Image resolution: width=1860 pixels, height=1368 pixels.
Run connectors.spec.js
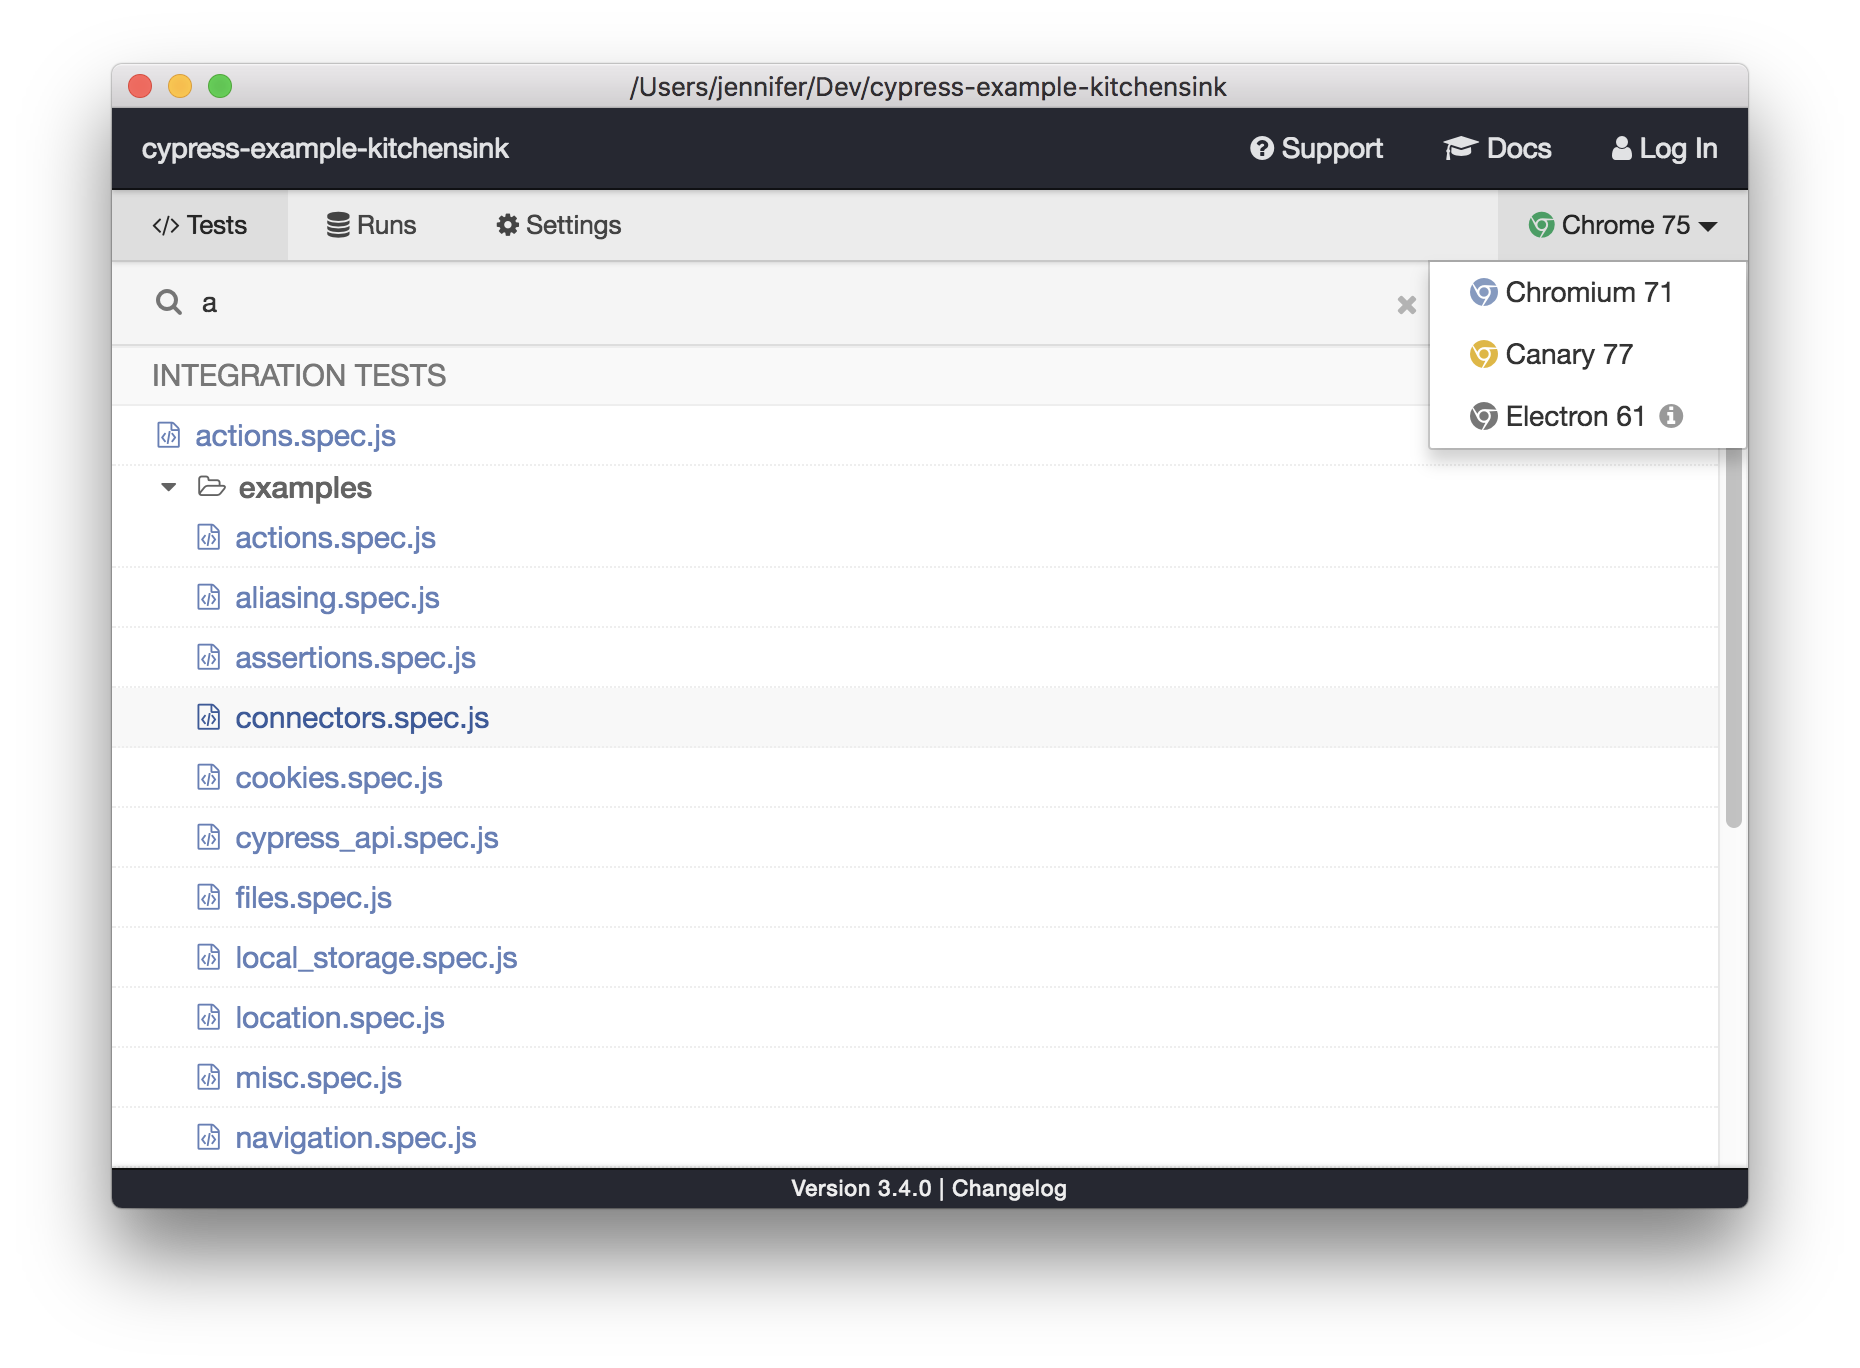[x=362, y=718]
